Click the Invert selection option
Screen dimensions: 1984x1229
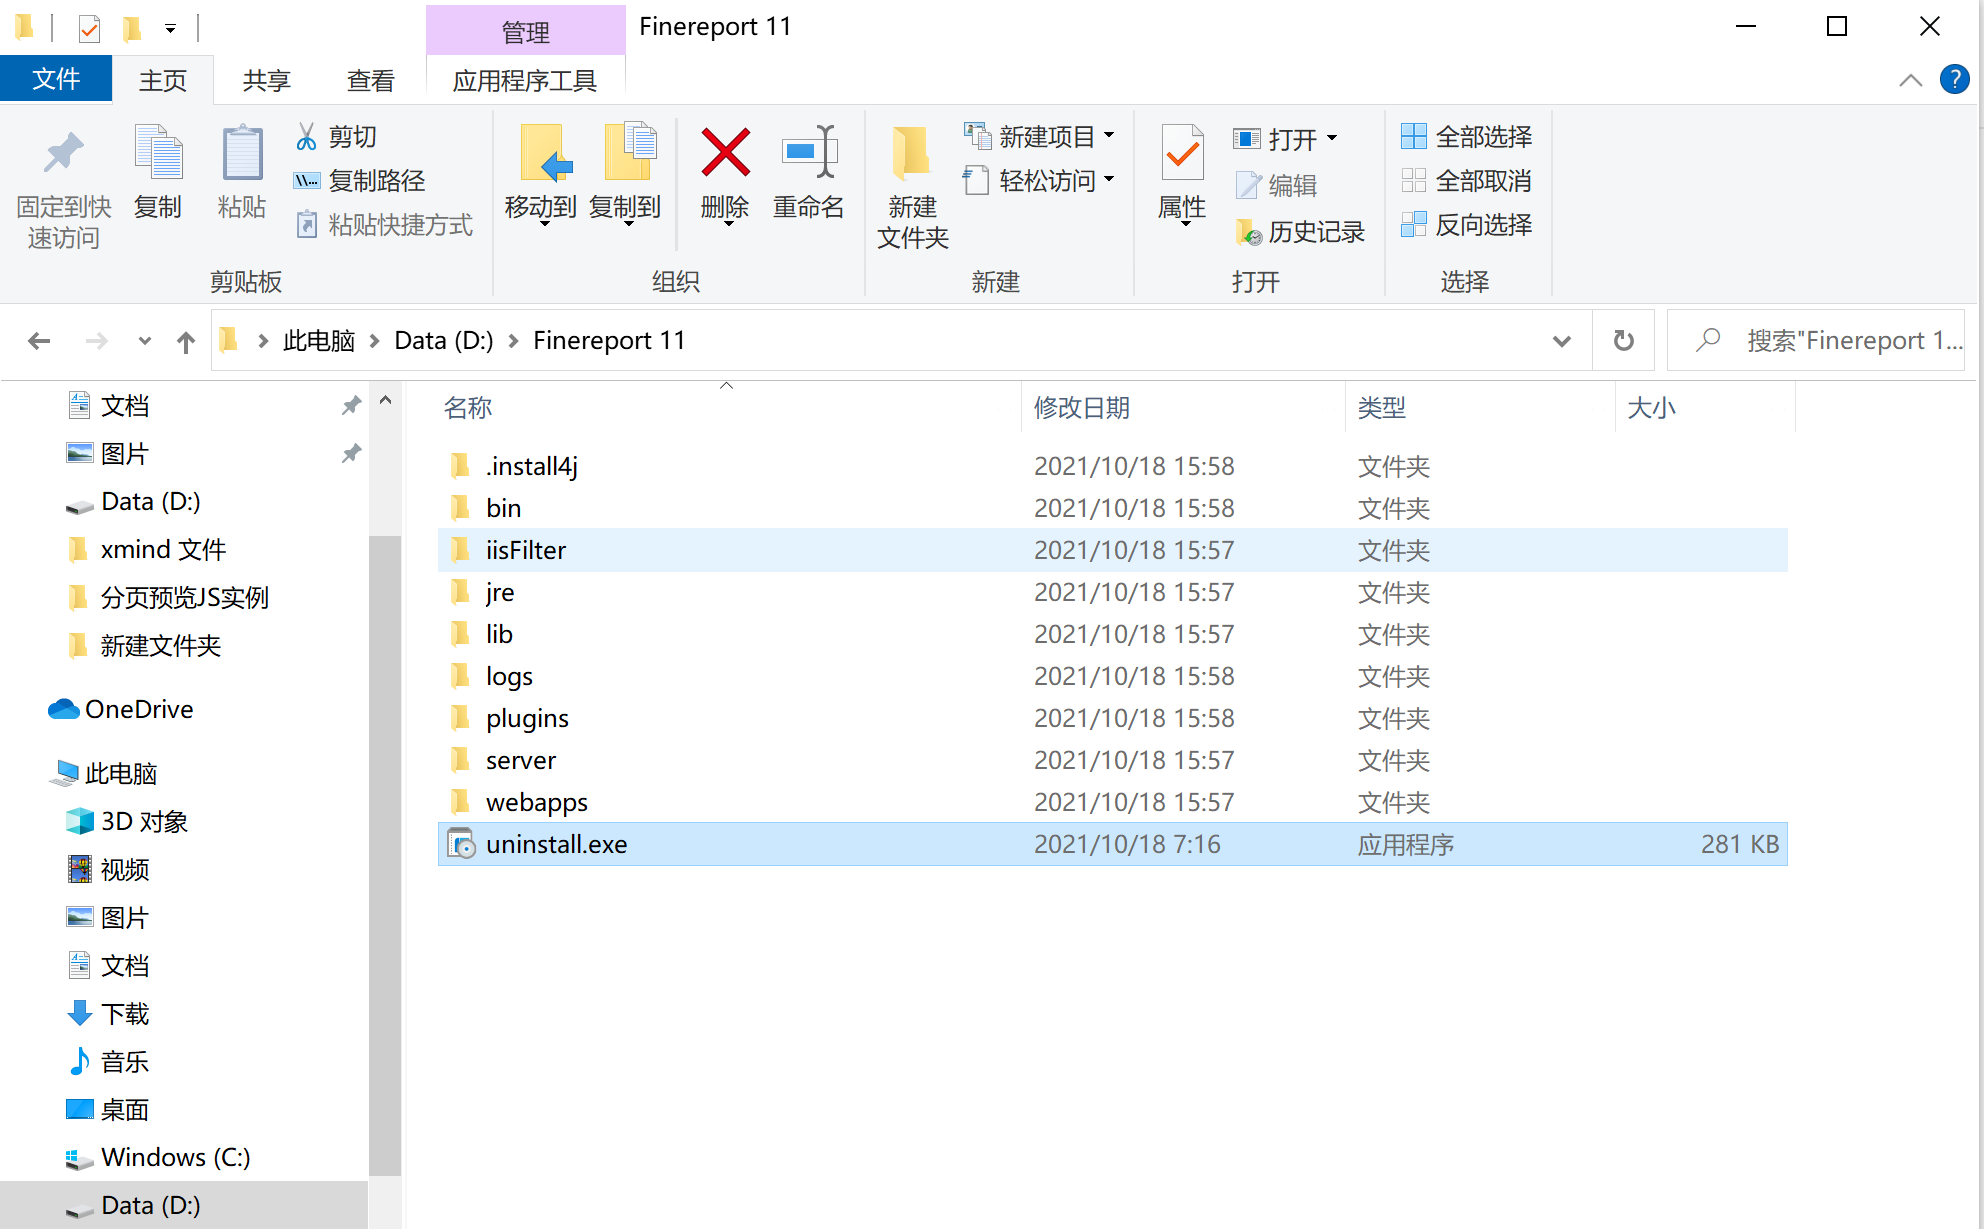1467,225
